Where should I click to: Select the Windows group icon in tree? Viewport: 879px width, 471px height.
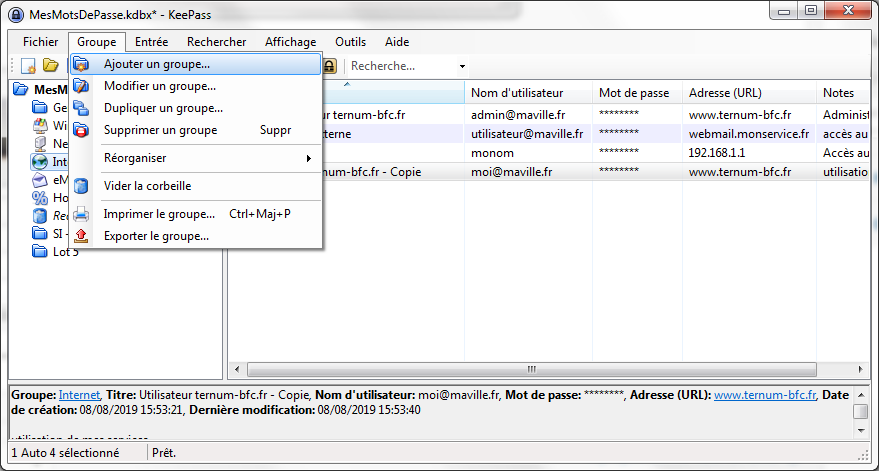point(40,126)
